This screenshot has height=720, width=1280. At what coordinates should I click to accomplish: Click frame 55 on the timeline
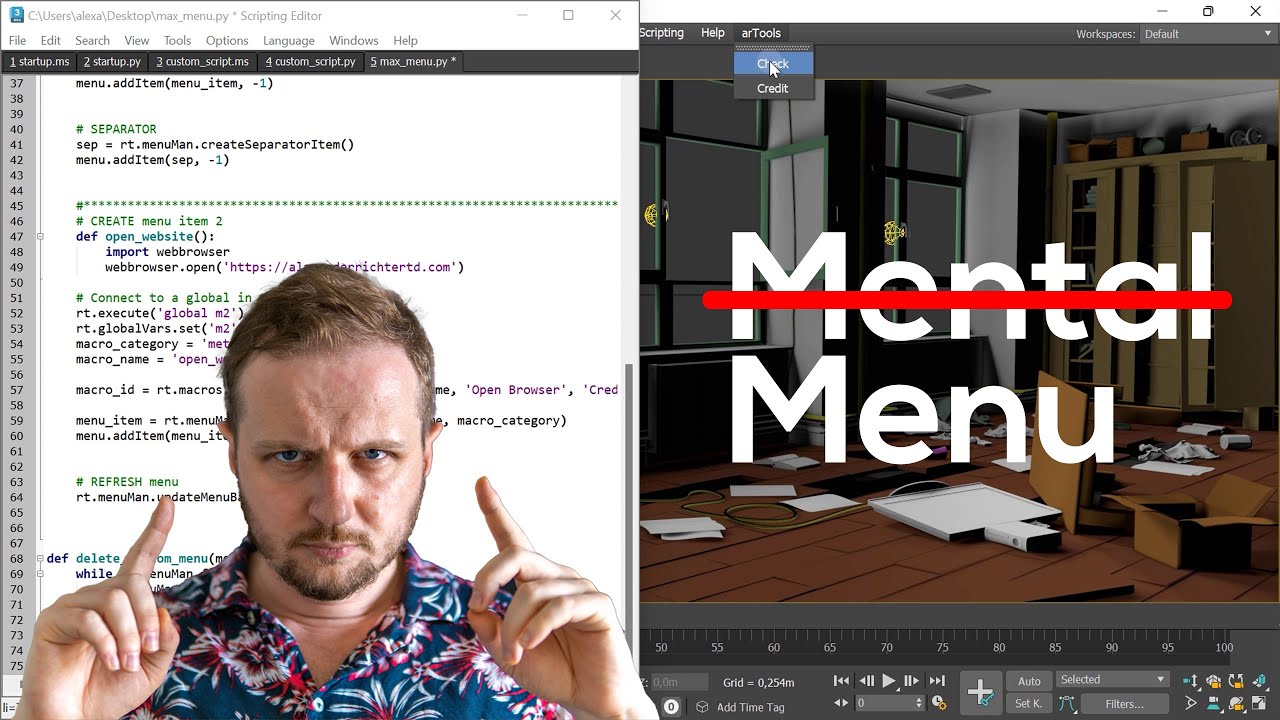tap(717, 647)
